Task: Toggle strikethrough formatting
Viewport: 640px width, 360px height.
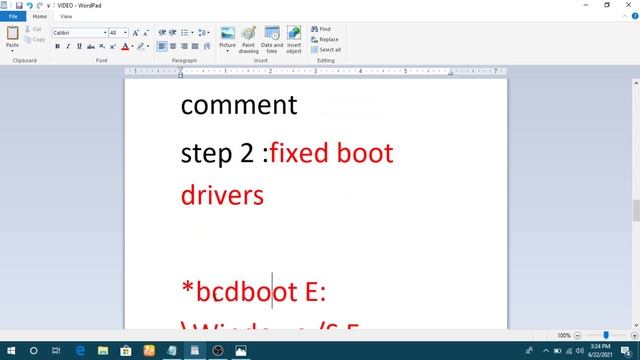Action: [x=91, y=46]
